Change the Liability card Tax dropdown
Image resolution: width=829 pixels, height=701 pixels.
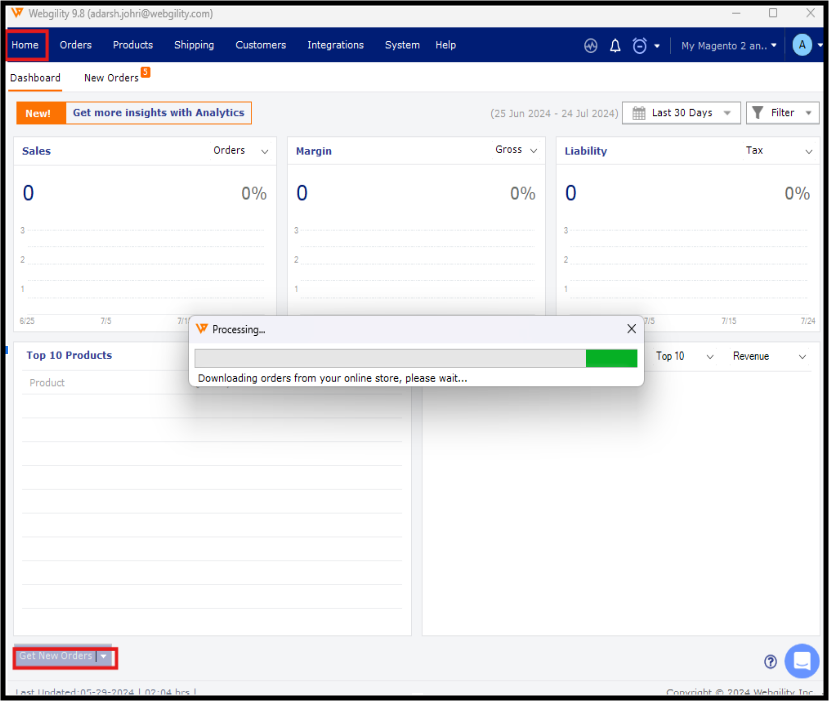[779, 151]
